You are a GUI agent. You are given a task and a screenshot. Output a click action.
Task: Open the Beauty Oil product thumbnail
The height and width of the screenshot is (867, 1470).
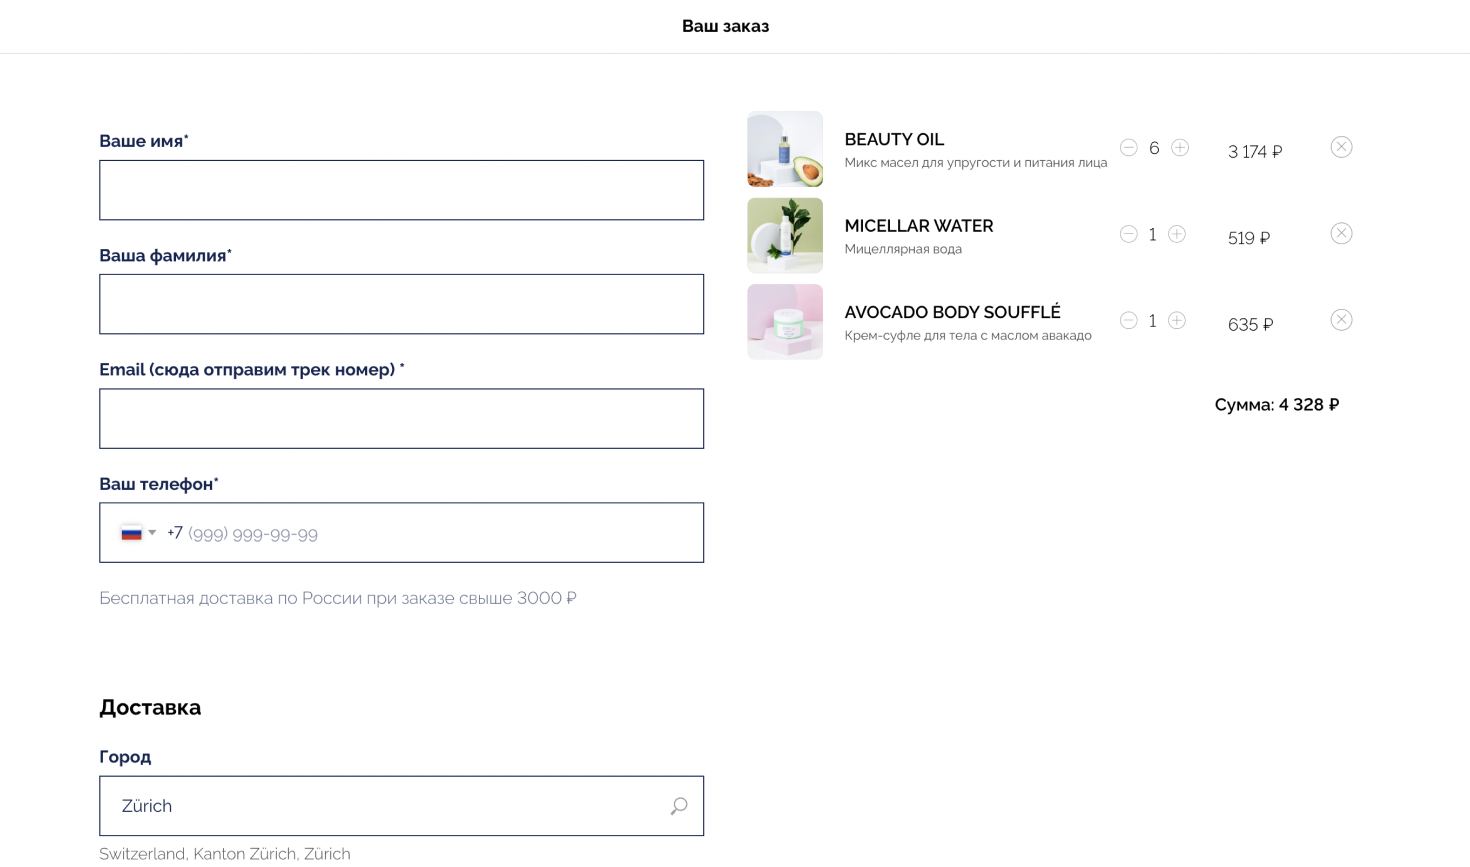click(785, 149)
